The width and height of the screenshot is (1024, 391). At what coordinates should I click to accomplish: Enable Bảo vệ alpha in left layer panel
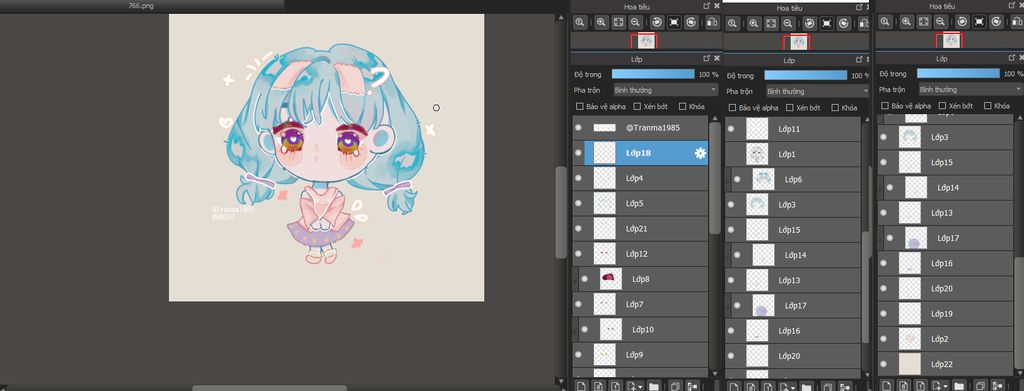(x=579, y=106)
